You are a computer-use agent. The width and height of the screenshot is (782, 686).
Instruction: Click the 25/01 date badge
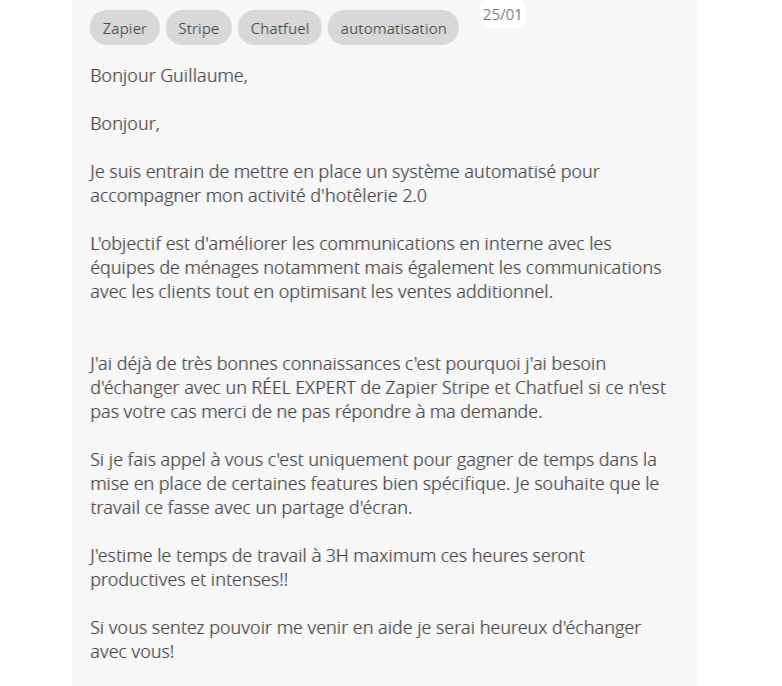tap(502, 14)
